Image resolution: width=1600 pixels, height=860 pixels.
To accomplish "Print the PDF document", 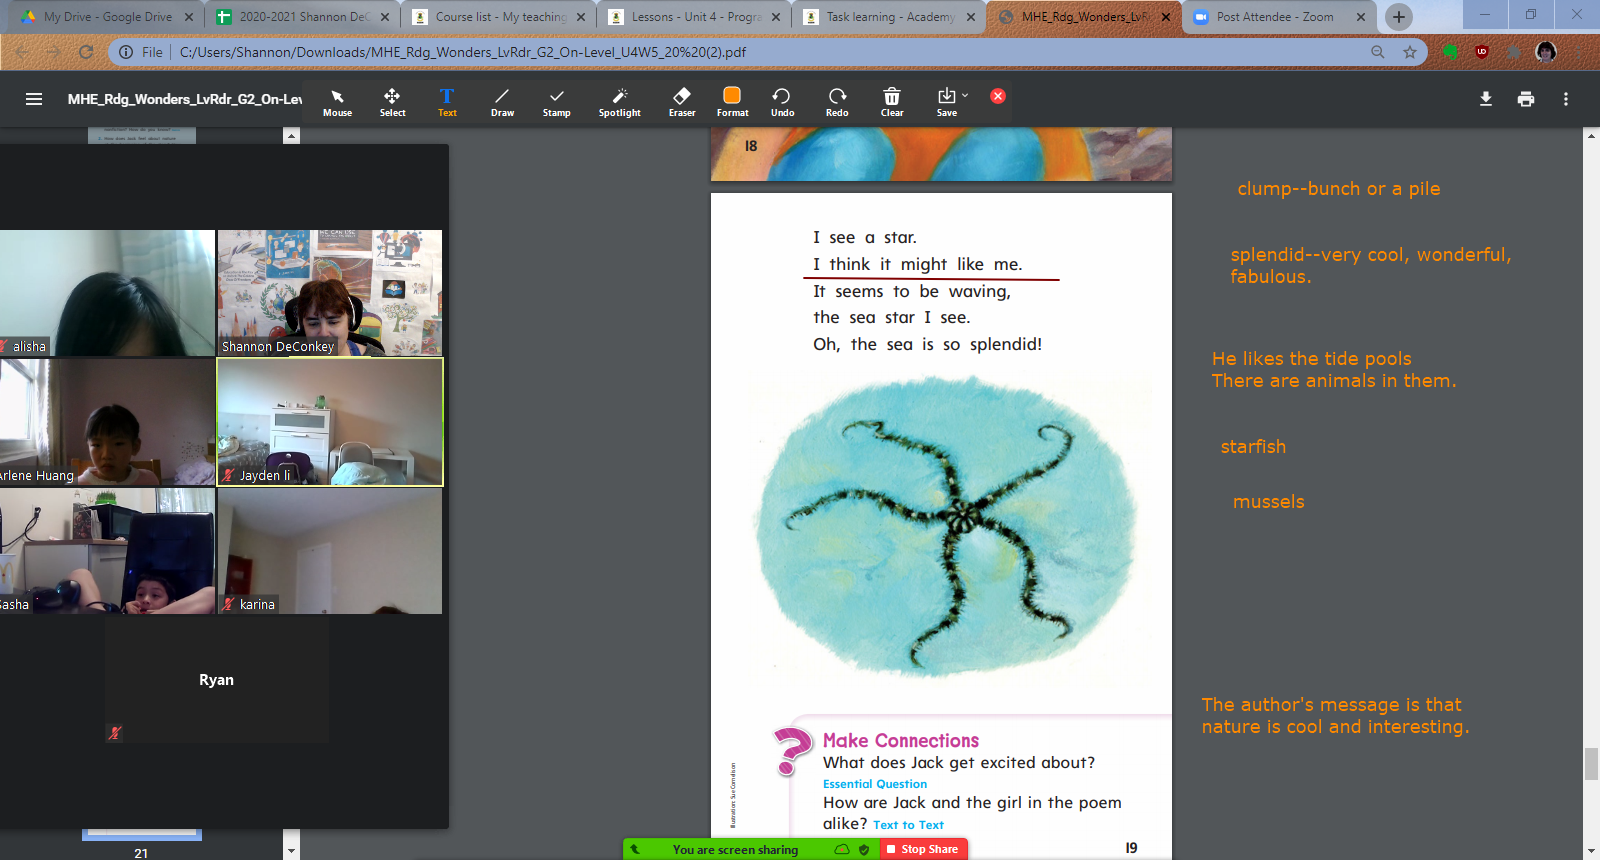I will (x=1526, y=99).
